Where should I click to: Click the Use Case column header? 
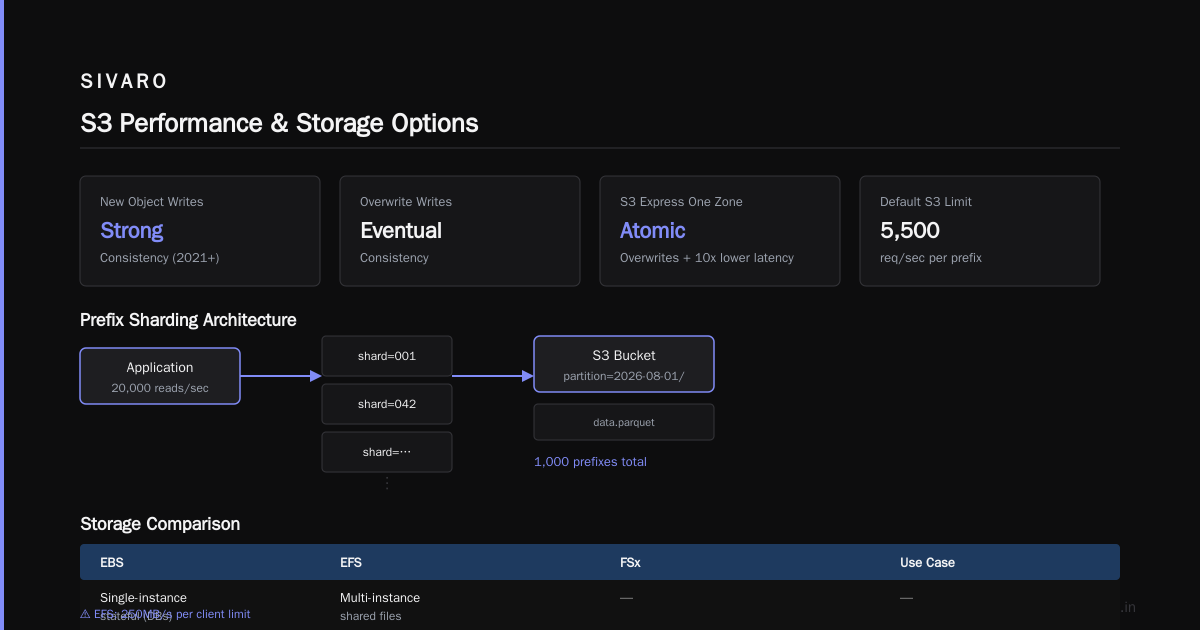[x=927, y=563]
